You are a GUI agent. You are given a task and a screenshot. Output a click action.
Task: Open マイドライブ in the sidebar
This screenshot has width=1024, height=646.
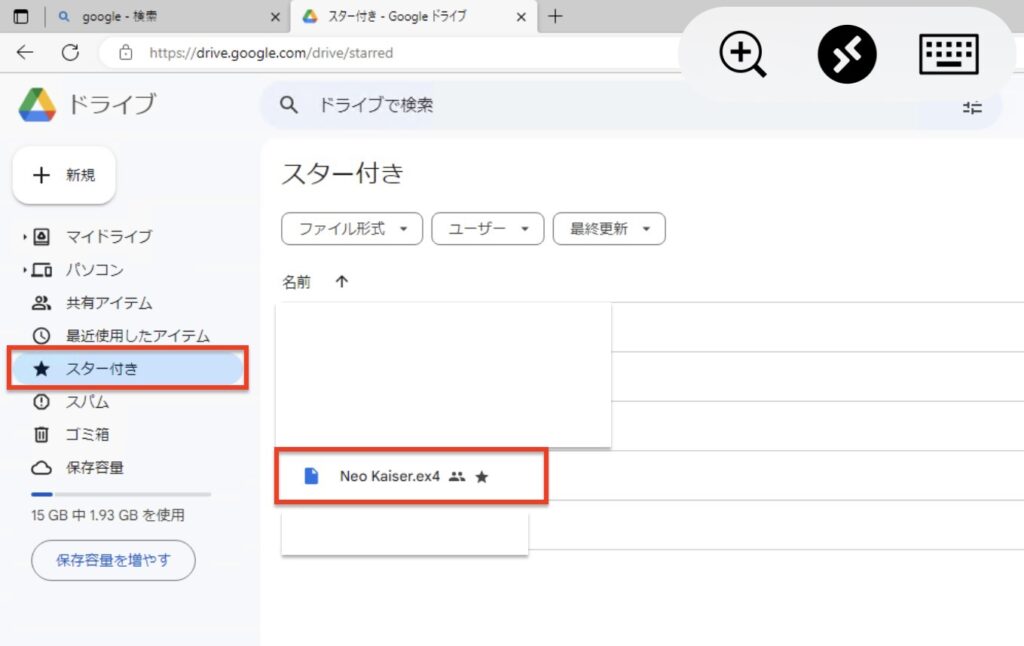click(108, 236)
